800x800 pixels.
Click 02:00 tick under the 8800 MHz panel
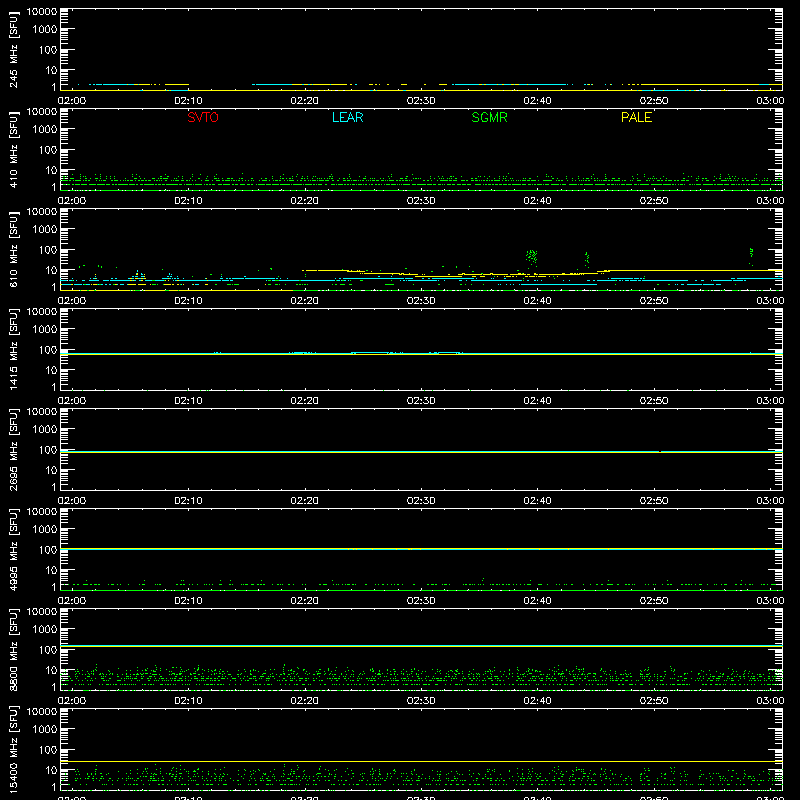point(72,701)
